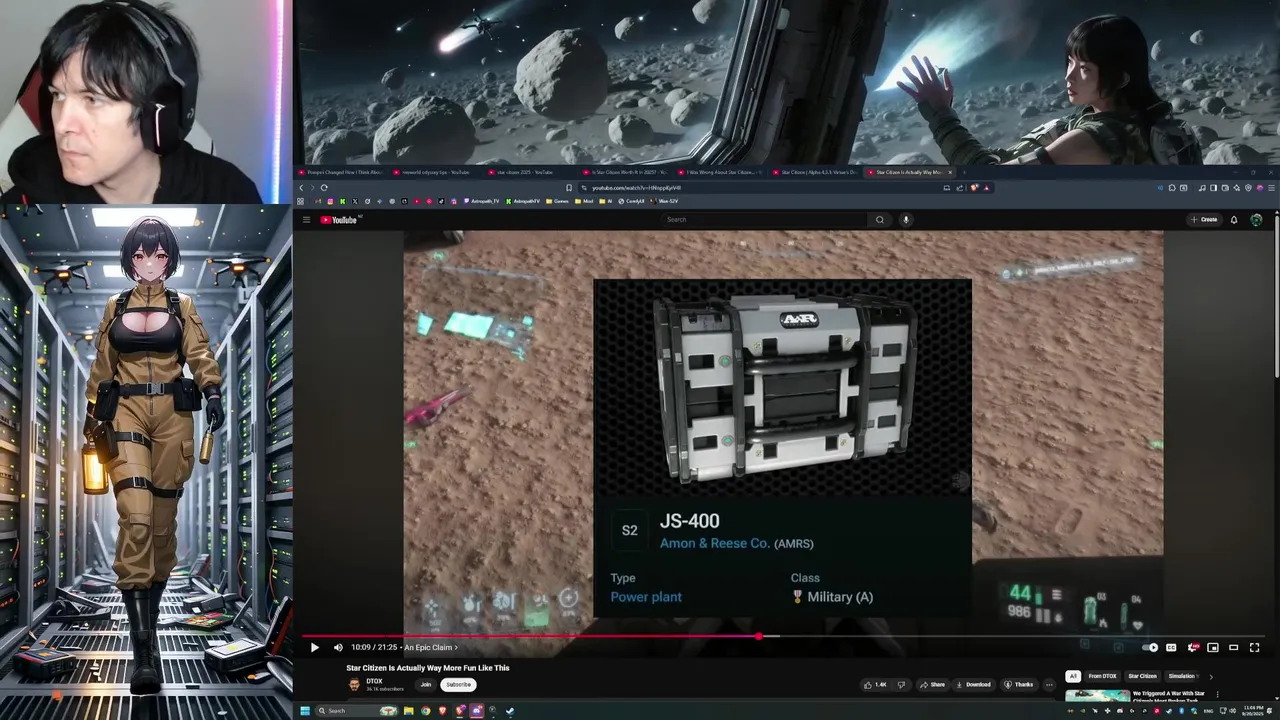Toggle autoplay switch in player controls
Screen dimensions: 1280x720
pos(1150,647)
